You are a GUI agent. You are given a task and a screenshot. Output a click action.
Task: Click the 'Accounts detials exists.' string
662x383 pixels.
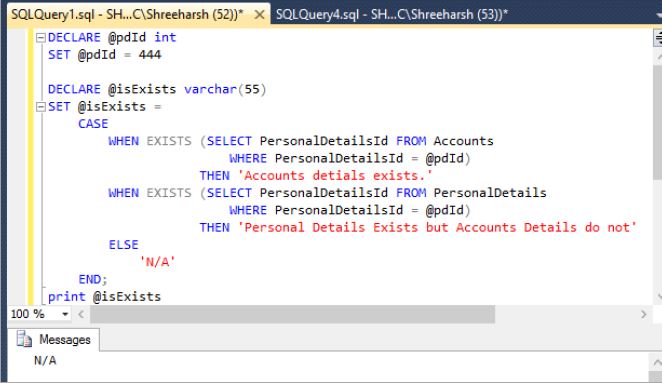point(335,176)
